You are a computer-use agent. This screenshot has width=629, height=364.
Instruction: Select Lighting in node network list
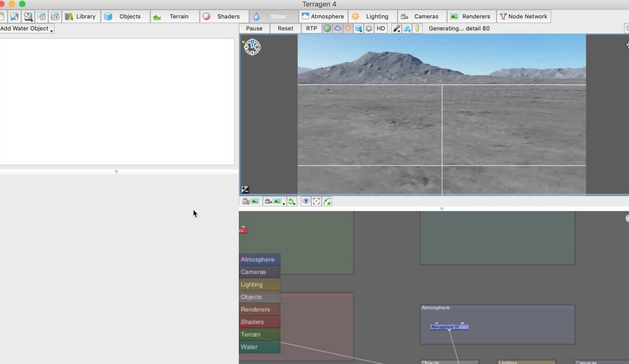260,285
